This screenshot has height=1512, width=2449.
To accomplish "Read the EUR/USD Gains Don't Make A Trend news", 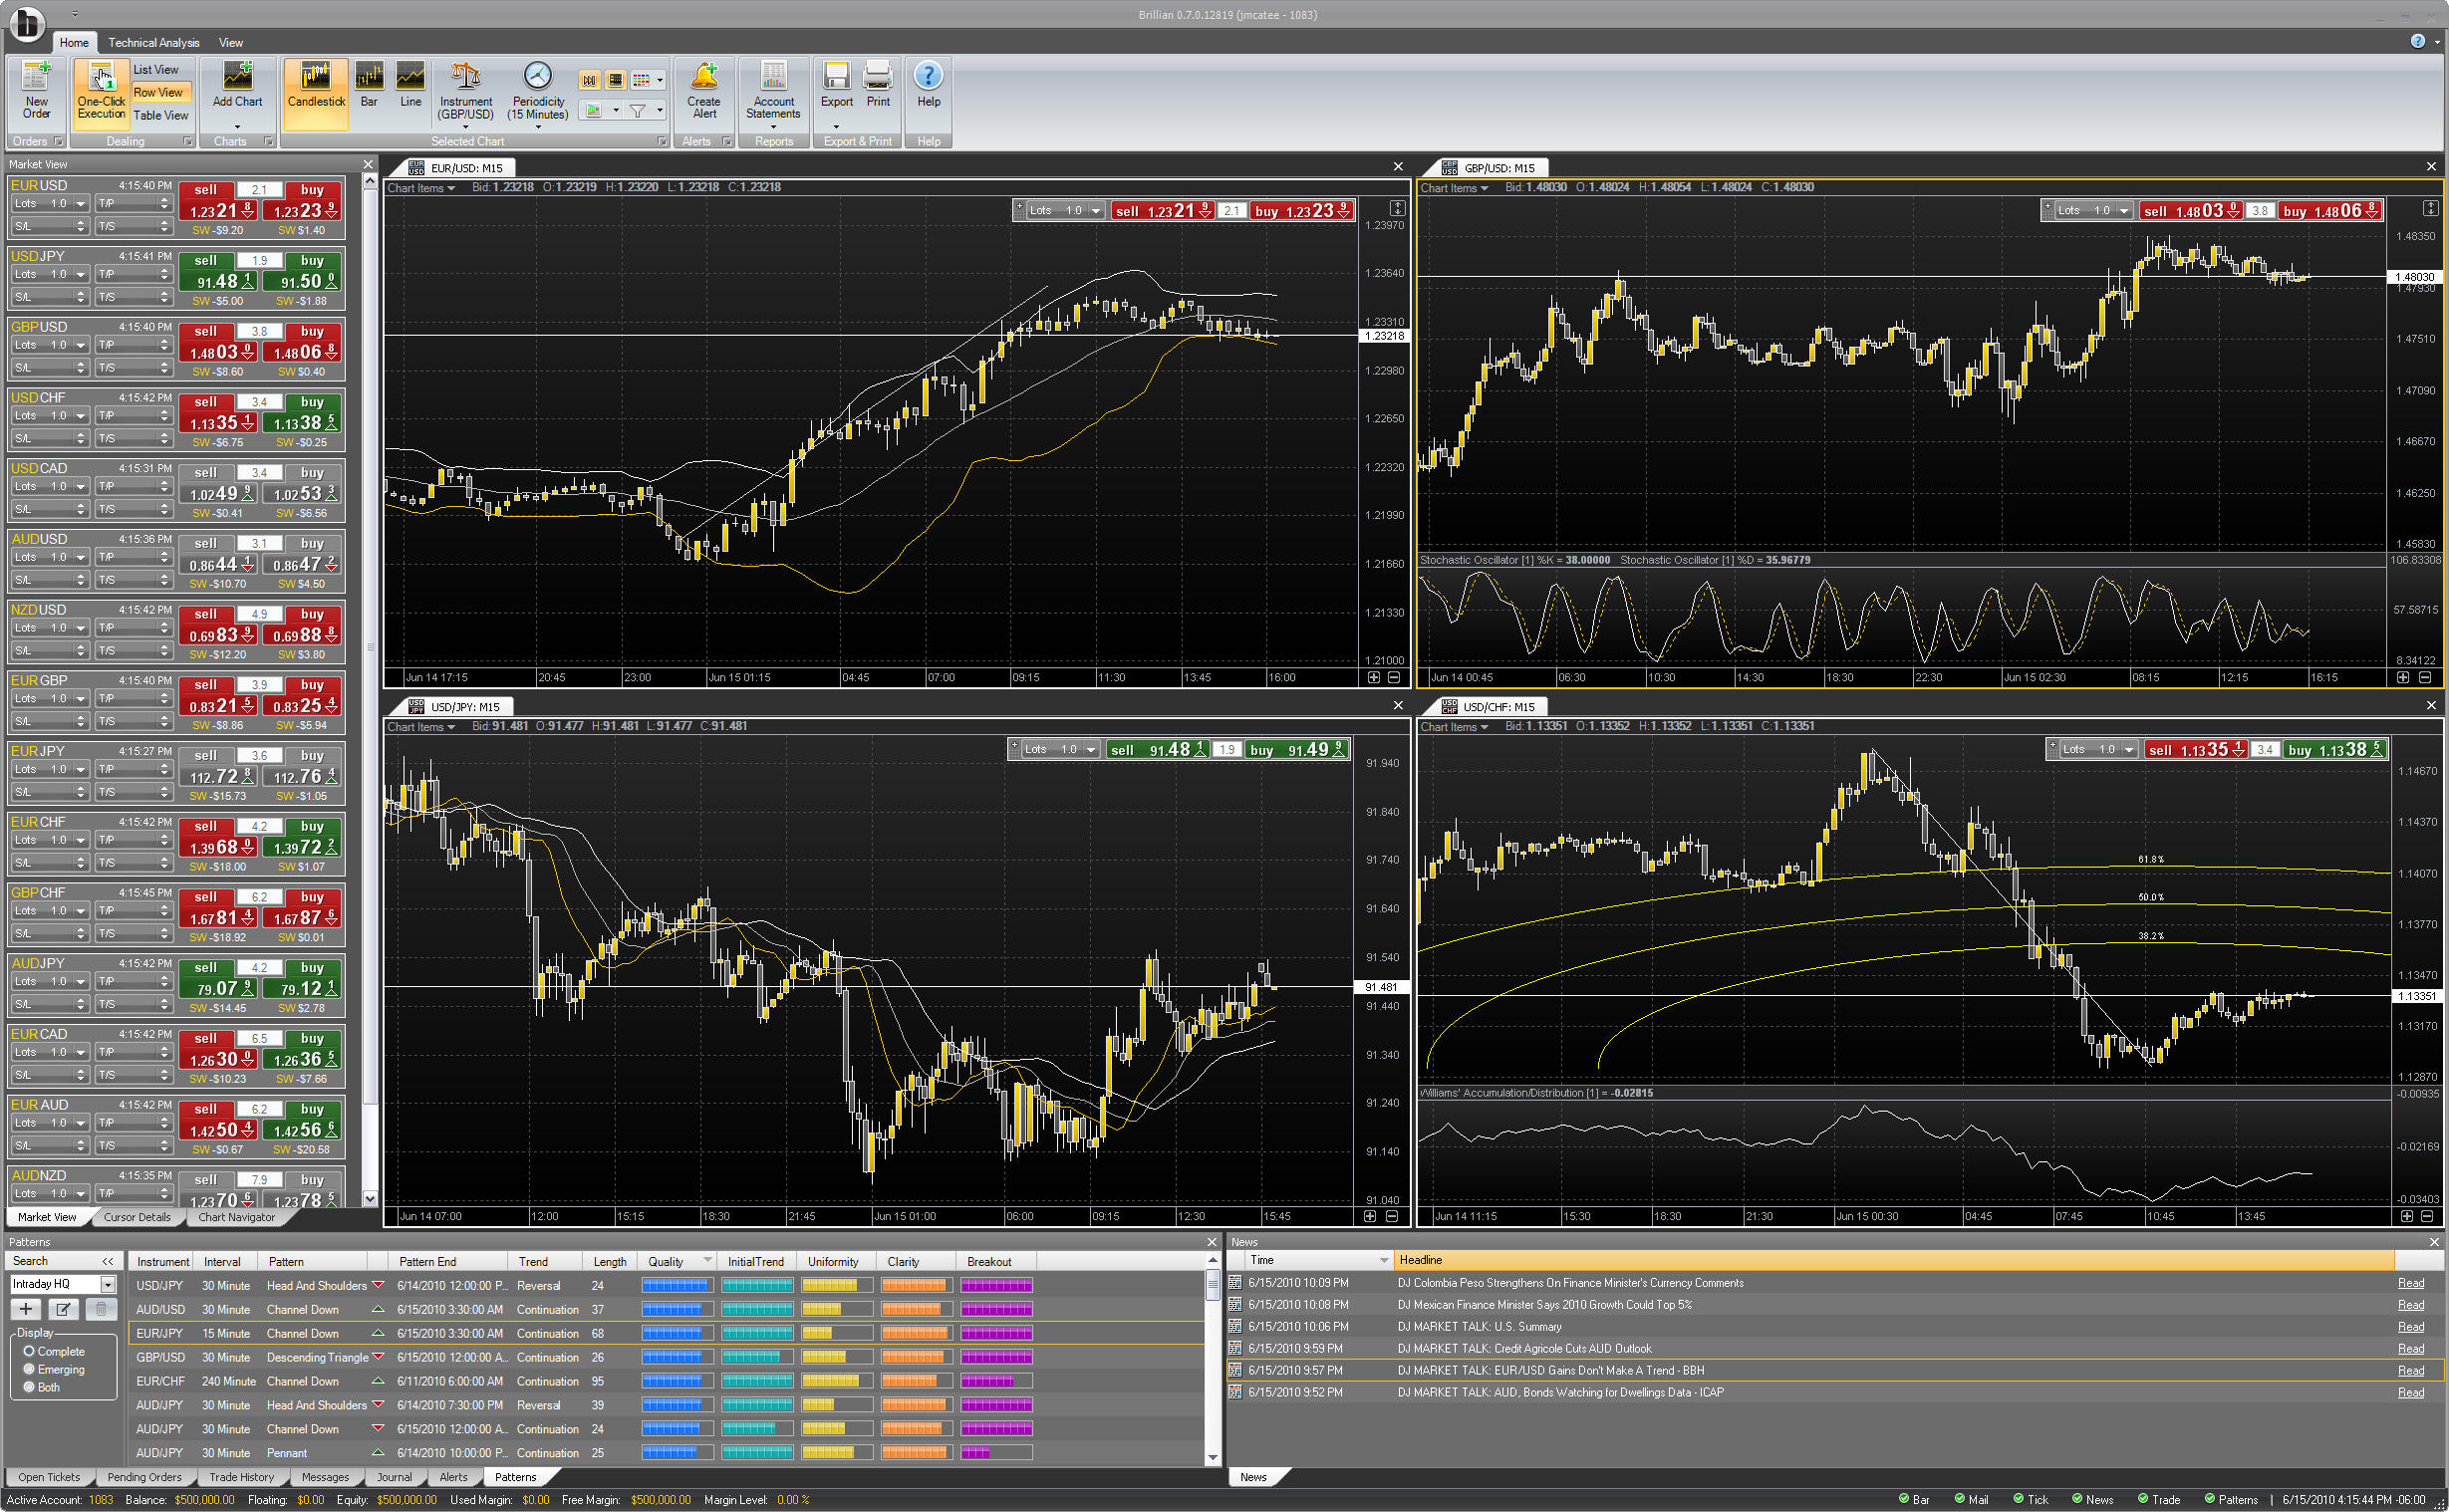I will (2410, 1370).
